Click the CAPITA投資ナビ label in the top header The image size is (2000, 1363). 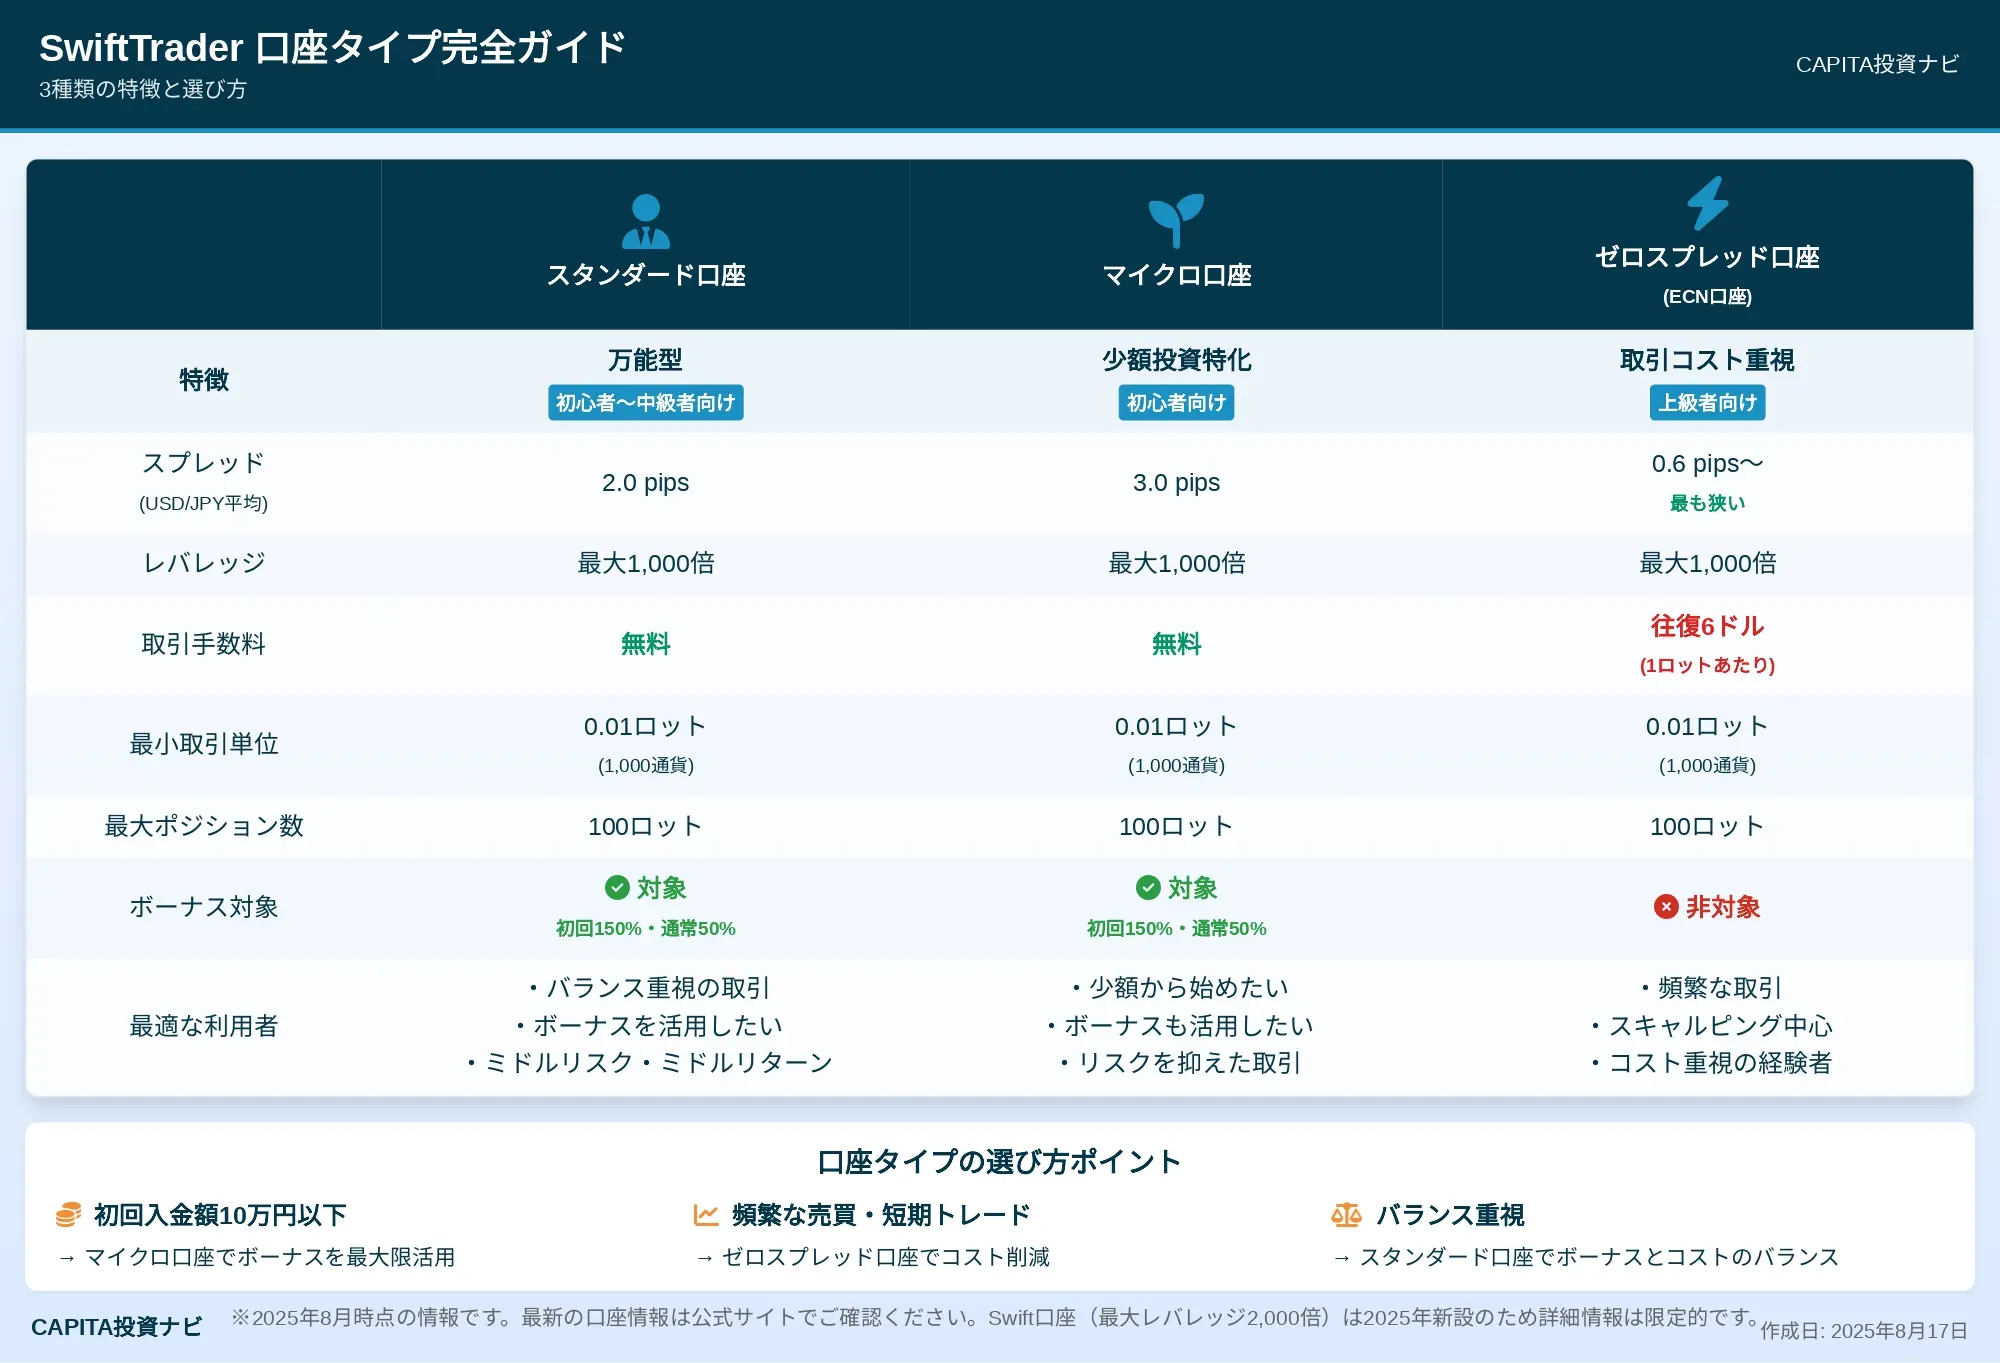coord(1877,64)
